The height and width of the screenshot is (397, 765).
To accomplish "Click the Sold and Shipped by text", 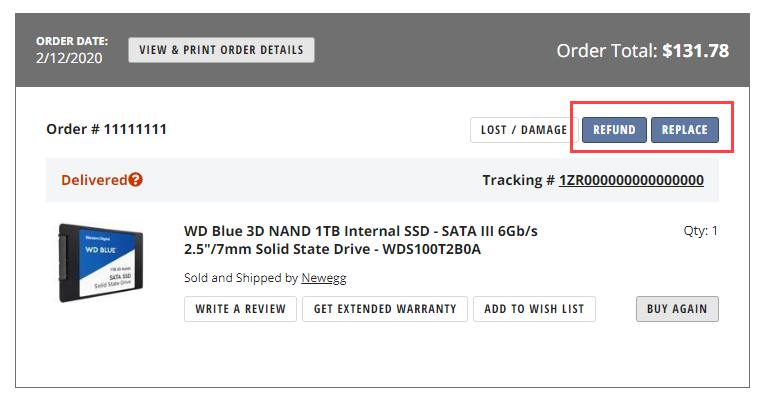I will click(241, 278).
